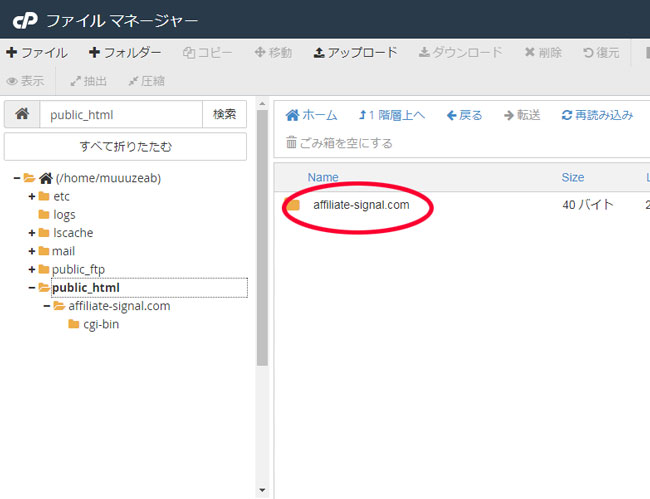Create a new folder with フォルダー button
The width and height of the screenshot is (650, 499).
tap(125, 53)
